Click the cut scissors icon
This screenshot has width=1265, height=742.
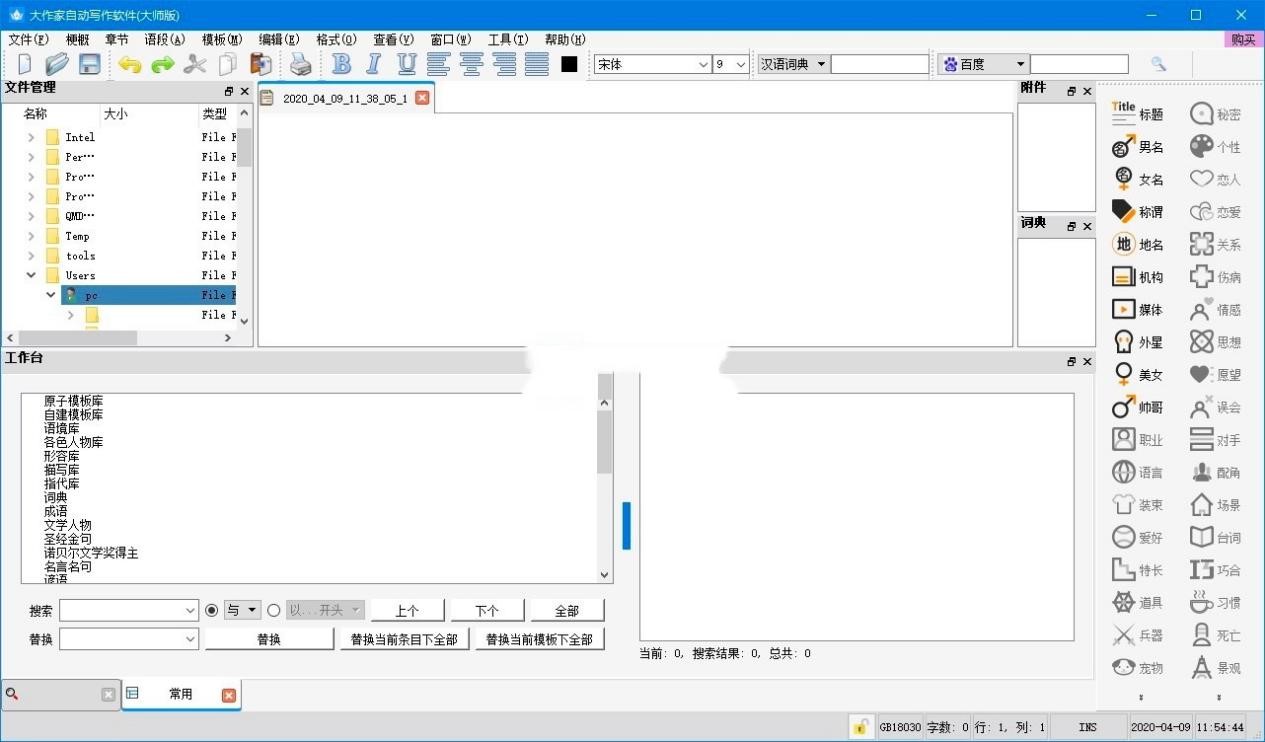tap(195, 65)
